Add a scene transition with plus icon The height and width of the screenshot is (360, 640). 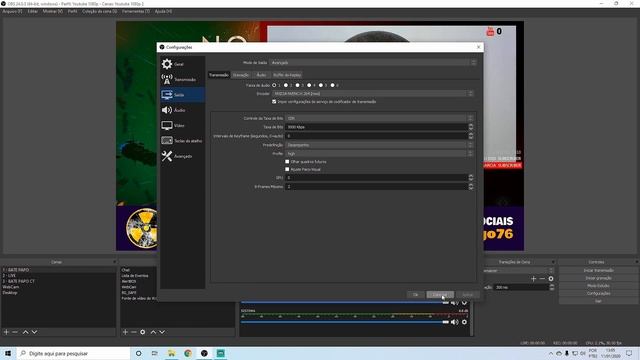533,279
